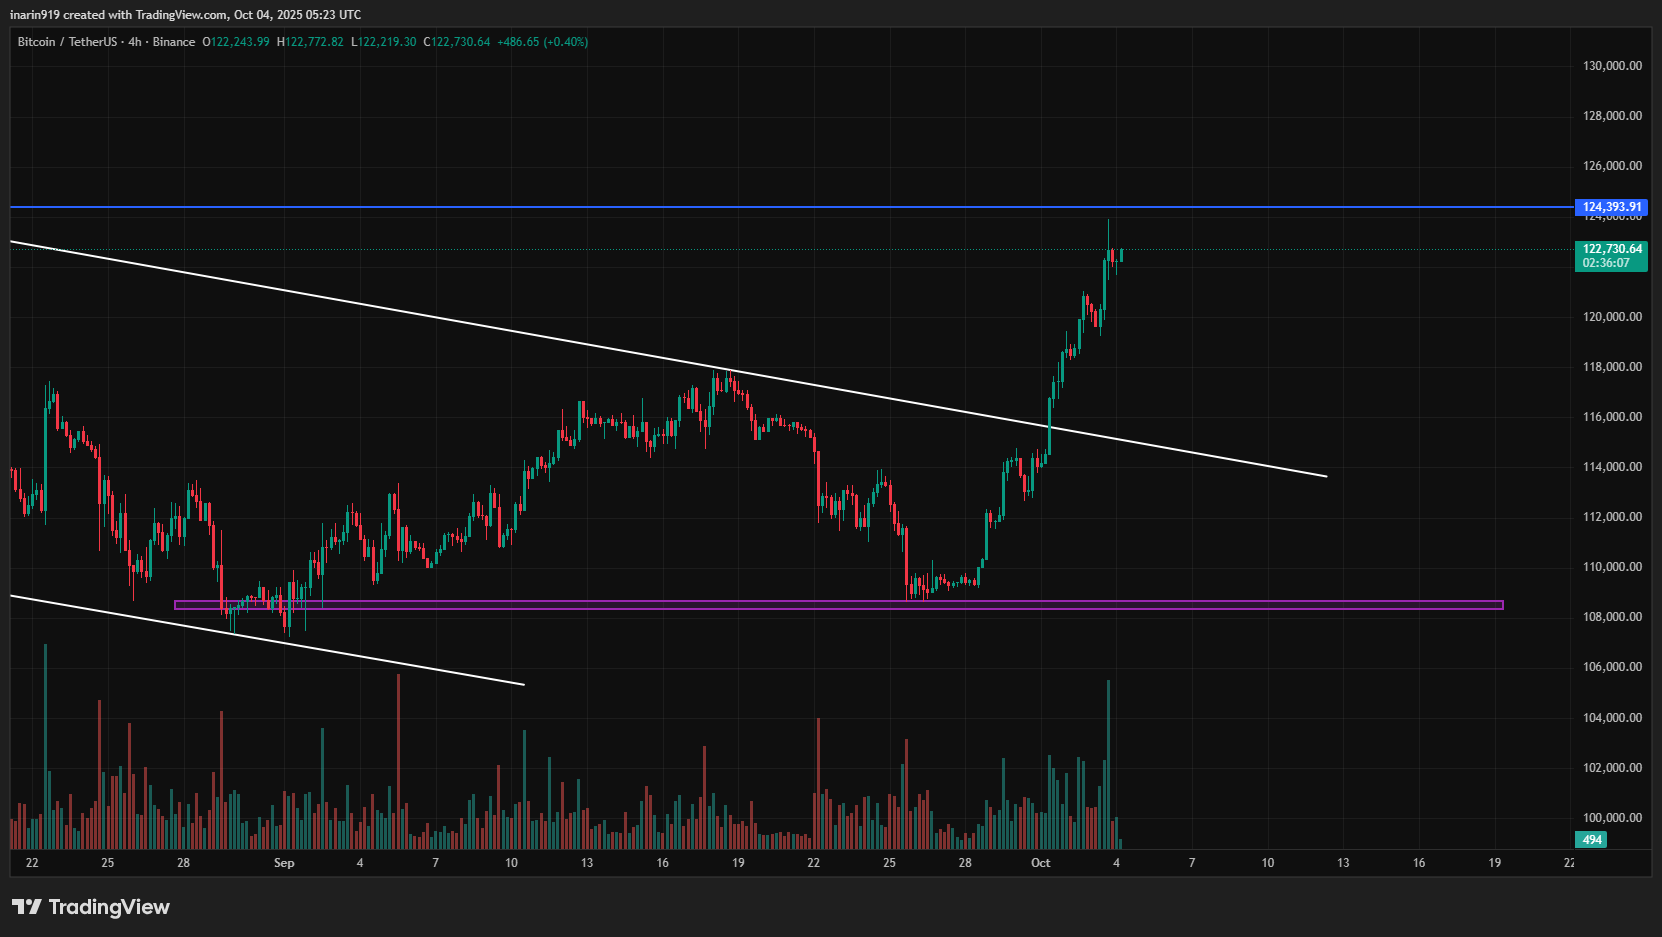
Task: Select the lower white descending trendline
Action: (267, 640)
